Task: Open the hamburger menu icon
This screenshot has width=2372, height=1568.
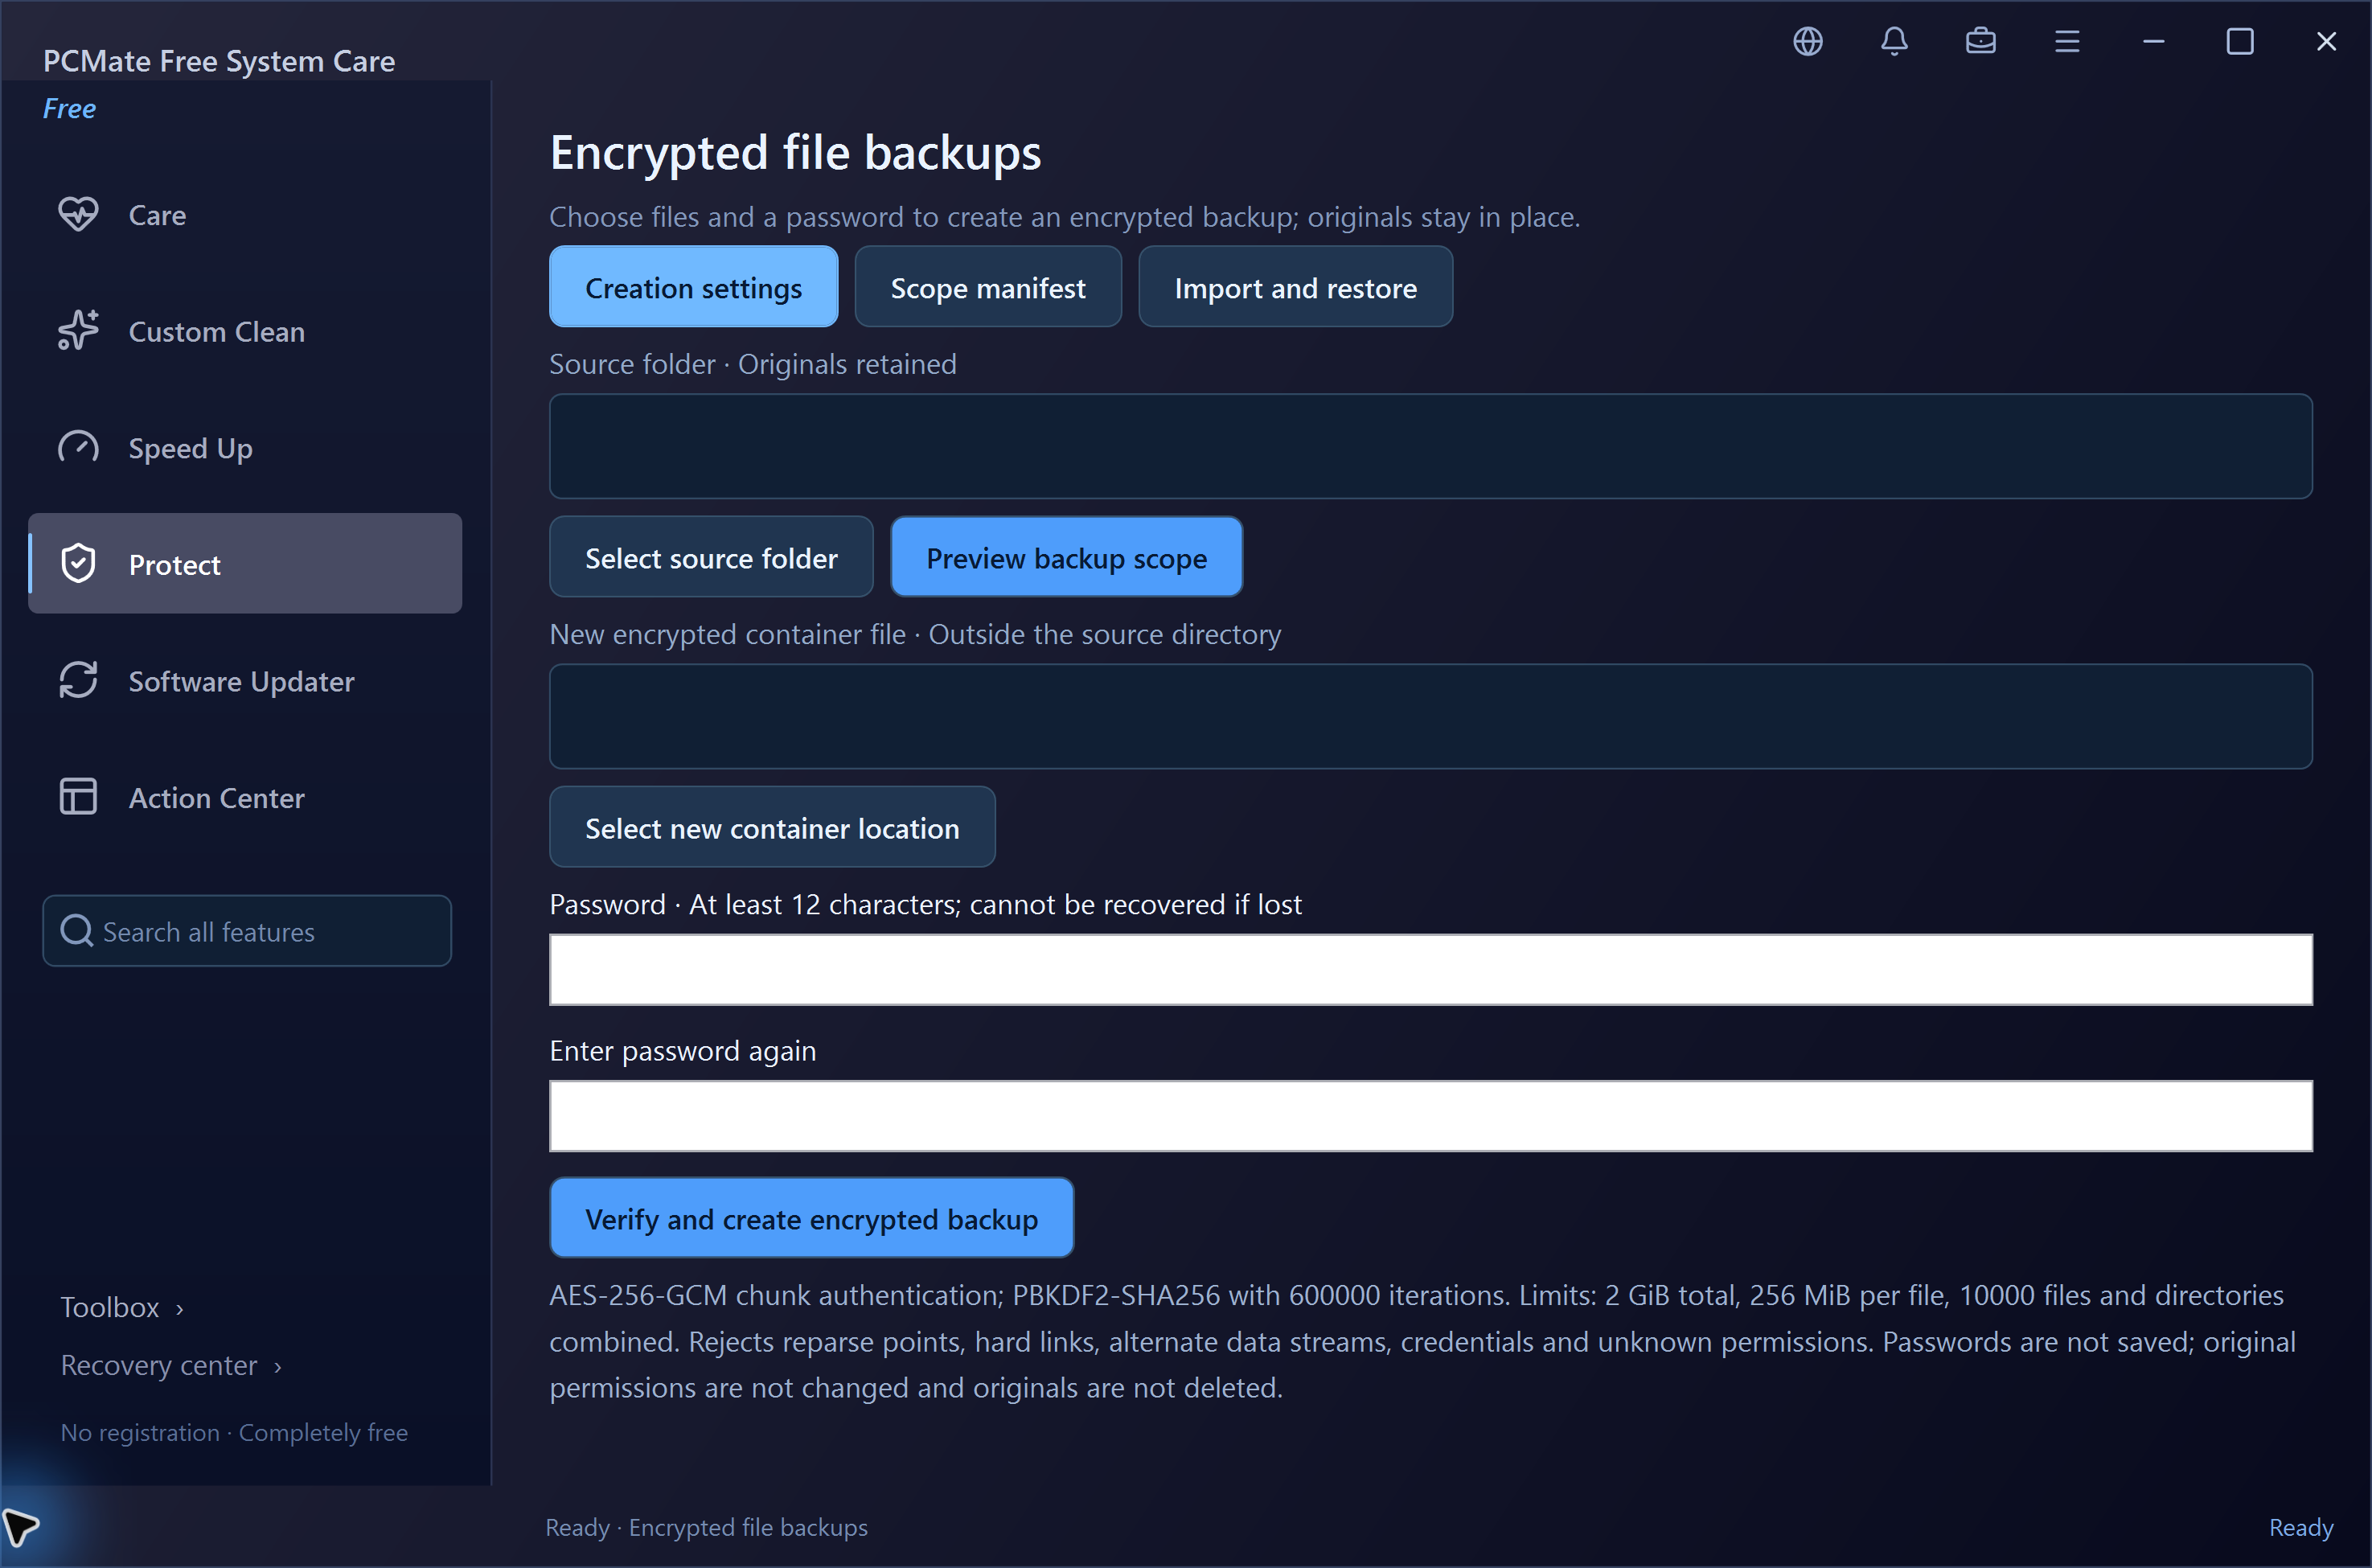Action: pos(2067,41)
